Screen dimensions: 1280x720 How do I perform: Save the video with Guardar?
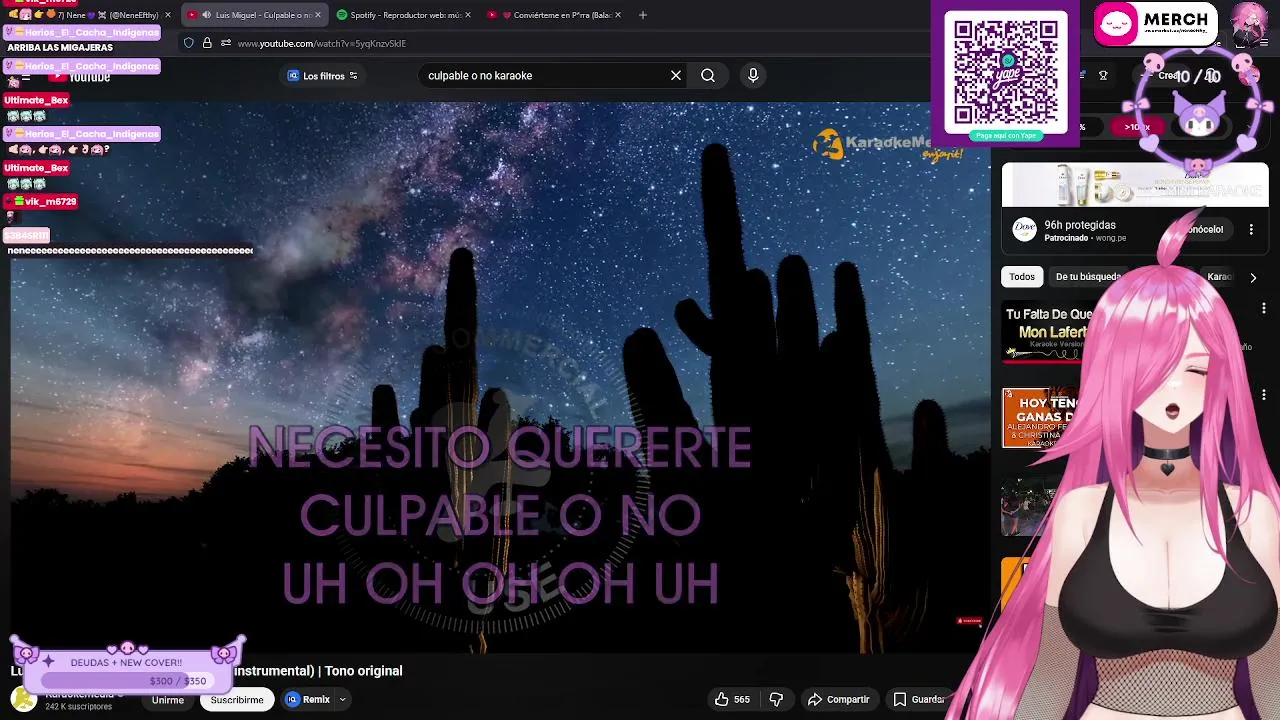pos(920,699)
